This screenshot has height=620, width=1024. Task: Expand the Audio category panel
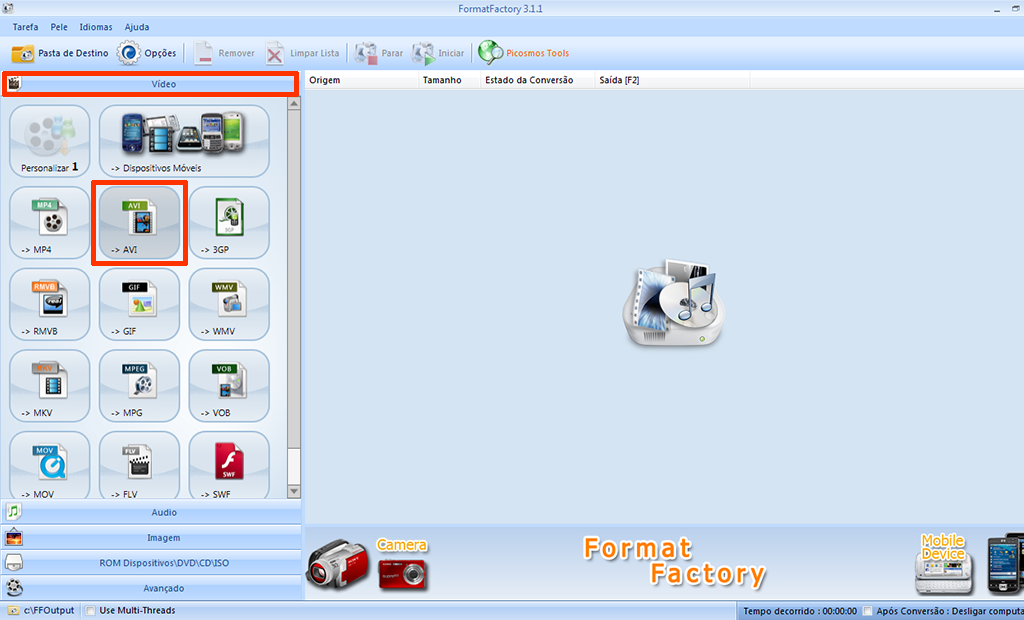(151, 512)
